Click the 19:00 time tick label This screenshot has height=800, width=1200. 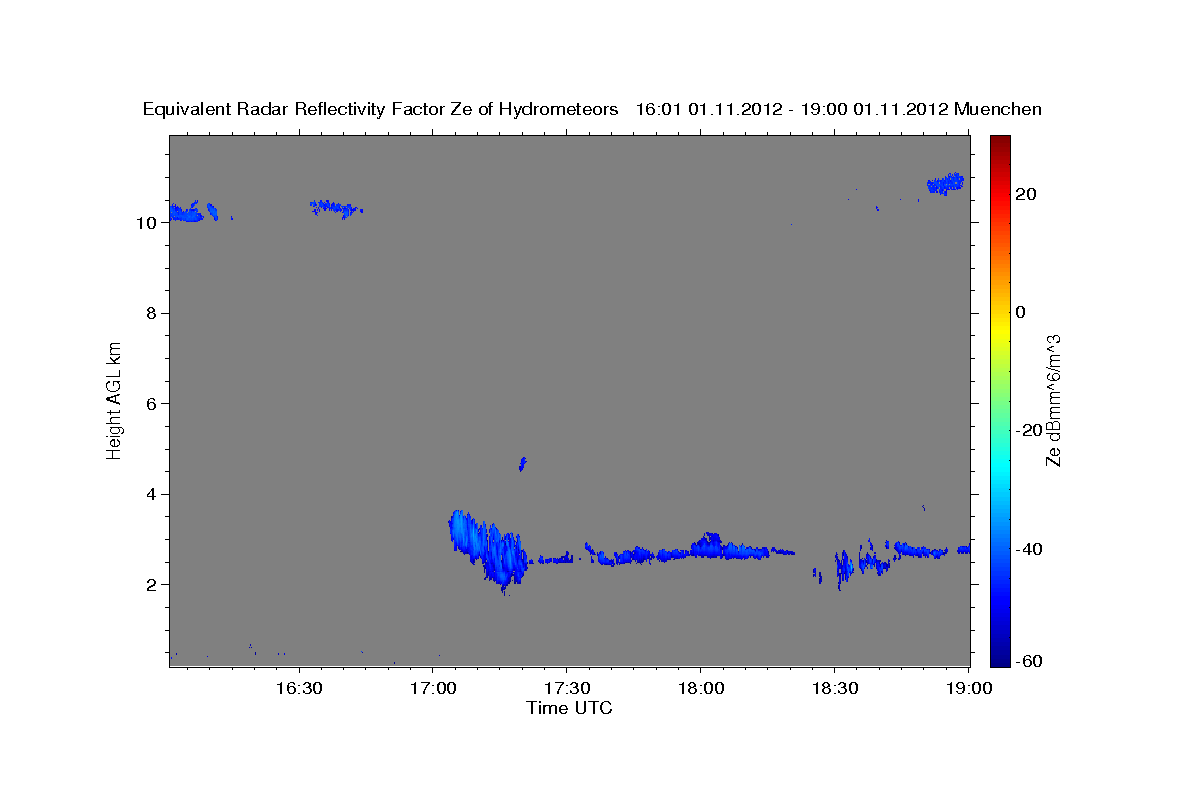969,688
